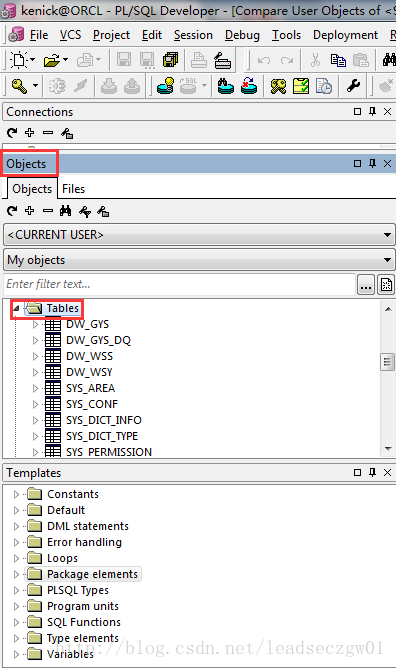Screen dimensions: 396x668
Task: Click the filter funnel icon in Objects toolbar
Action: [x=85, y=211]
